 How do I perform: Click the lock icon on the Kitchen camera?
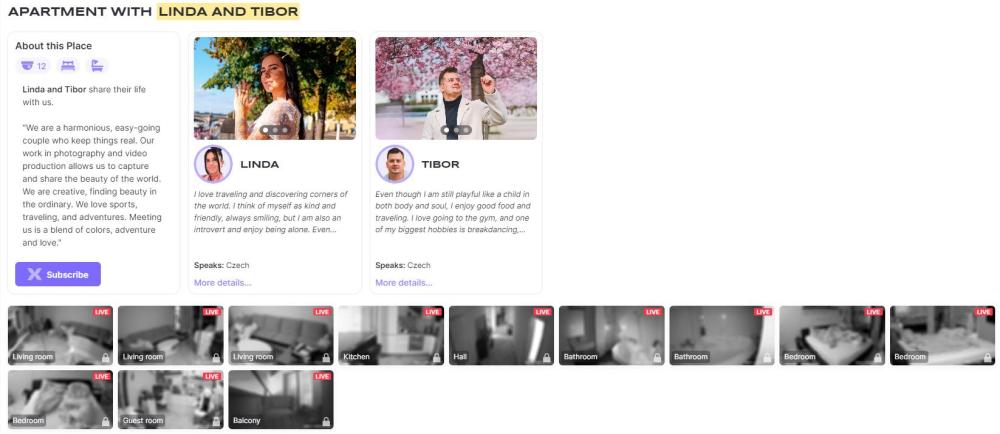(x=436, y=358)
